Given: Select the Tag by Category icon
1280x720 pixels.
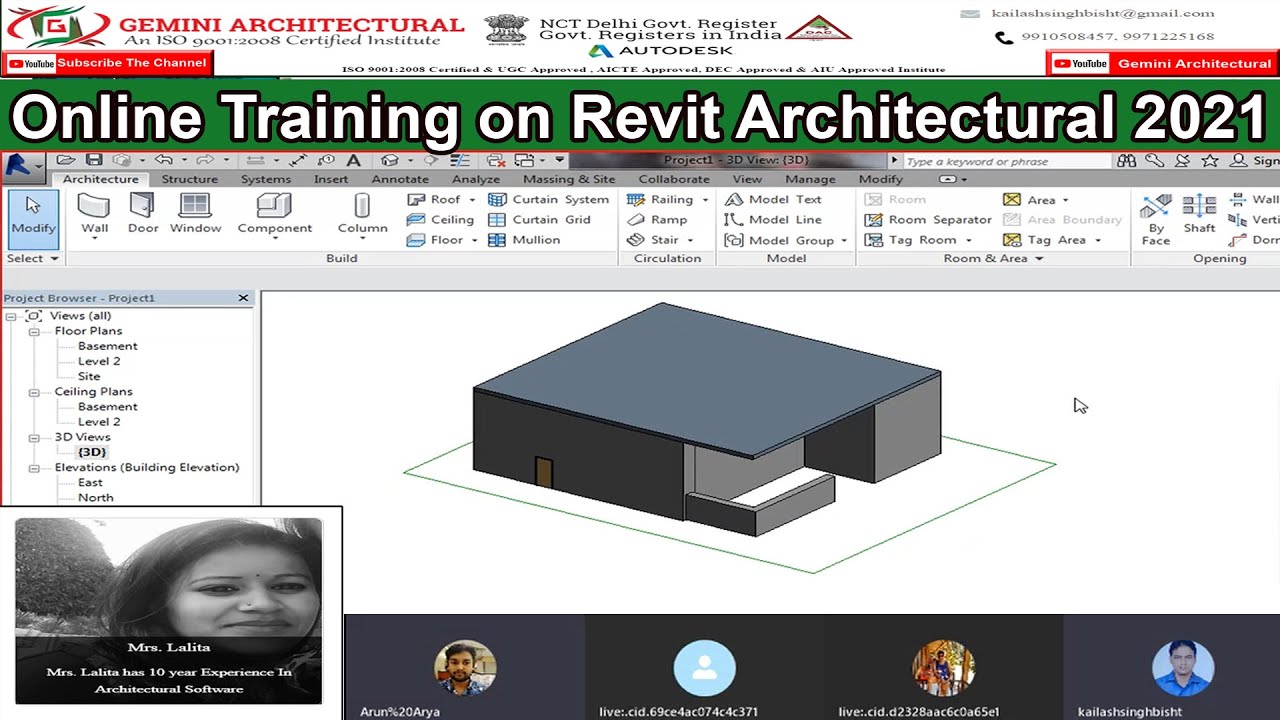Looking at the screenshot, I should 326,160.
